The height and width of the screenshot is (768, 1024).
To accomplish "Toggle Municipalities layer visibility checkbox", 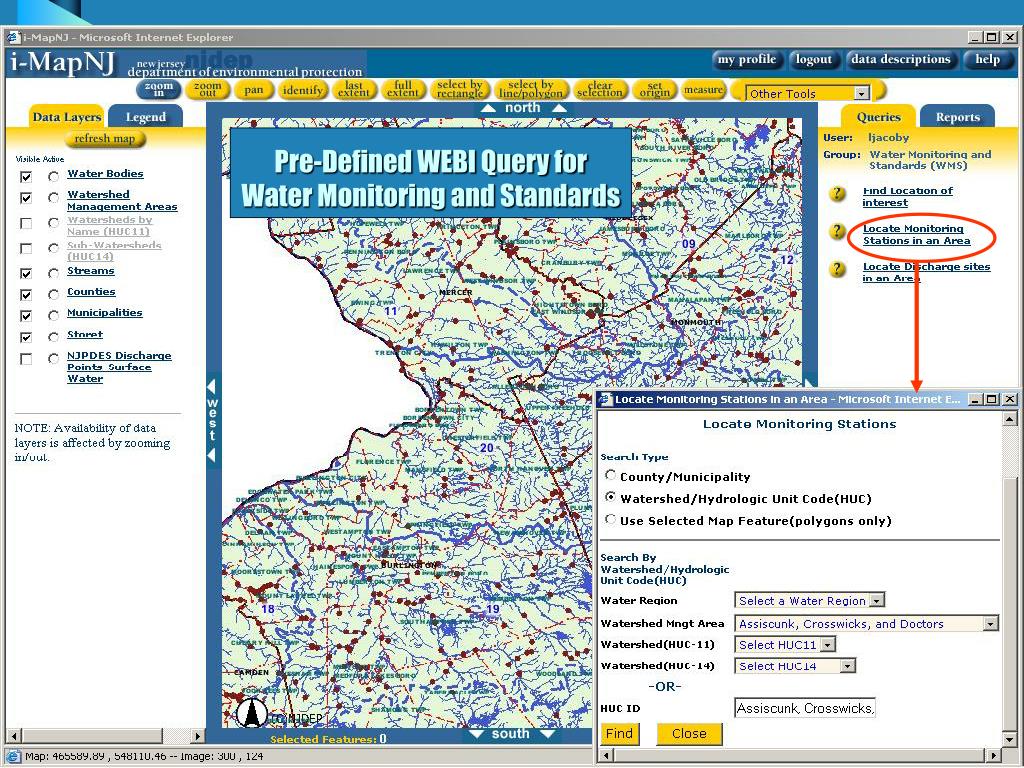I will (26, 315).
